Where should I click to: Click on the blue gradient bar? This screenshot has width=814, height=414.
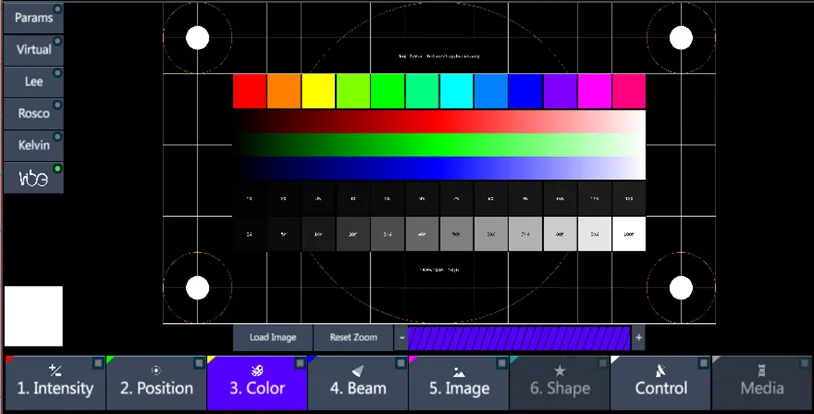(439, 168)
